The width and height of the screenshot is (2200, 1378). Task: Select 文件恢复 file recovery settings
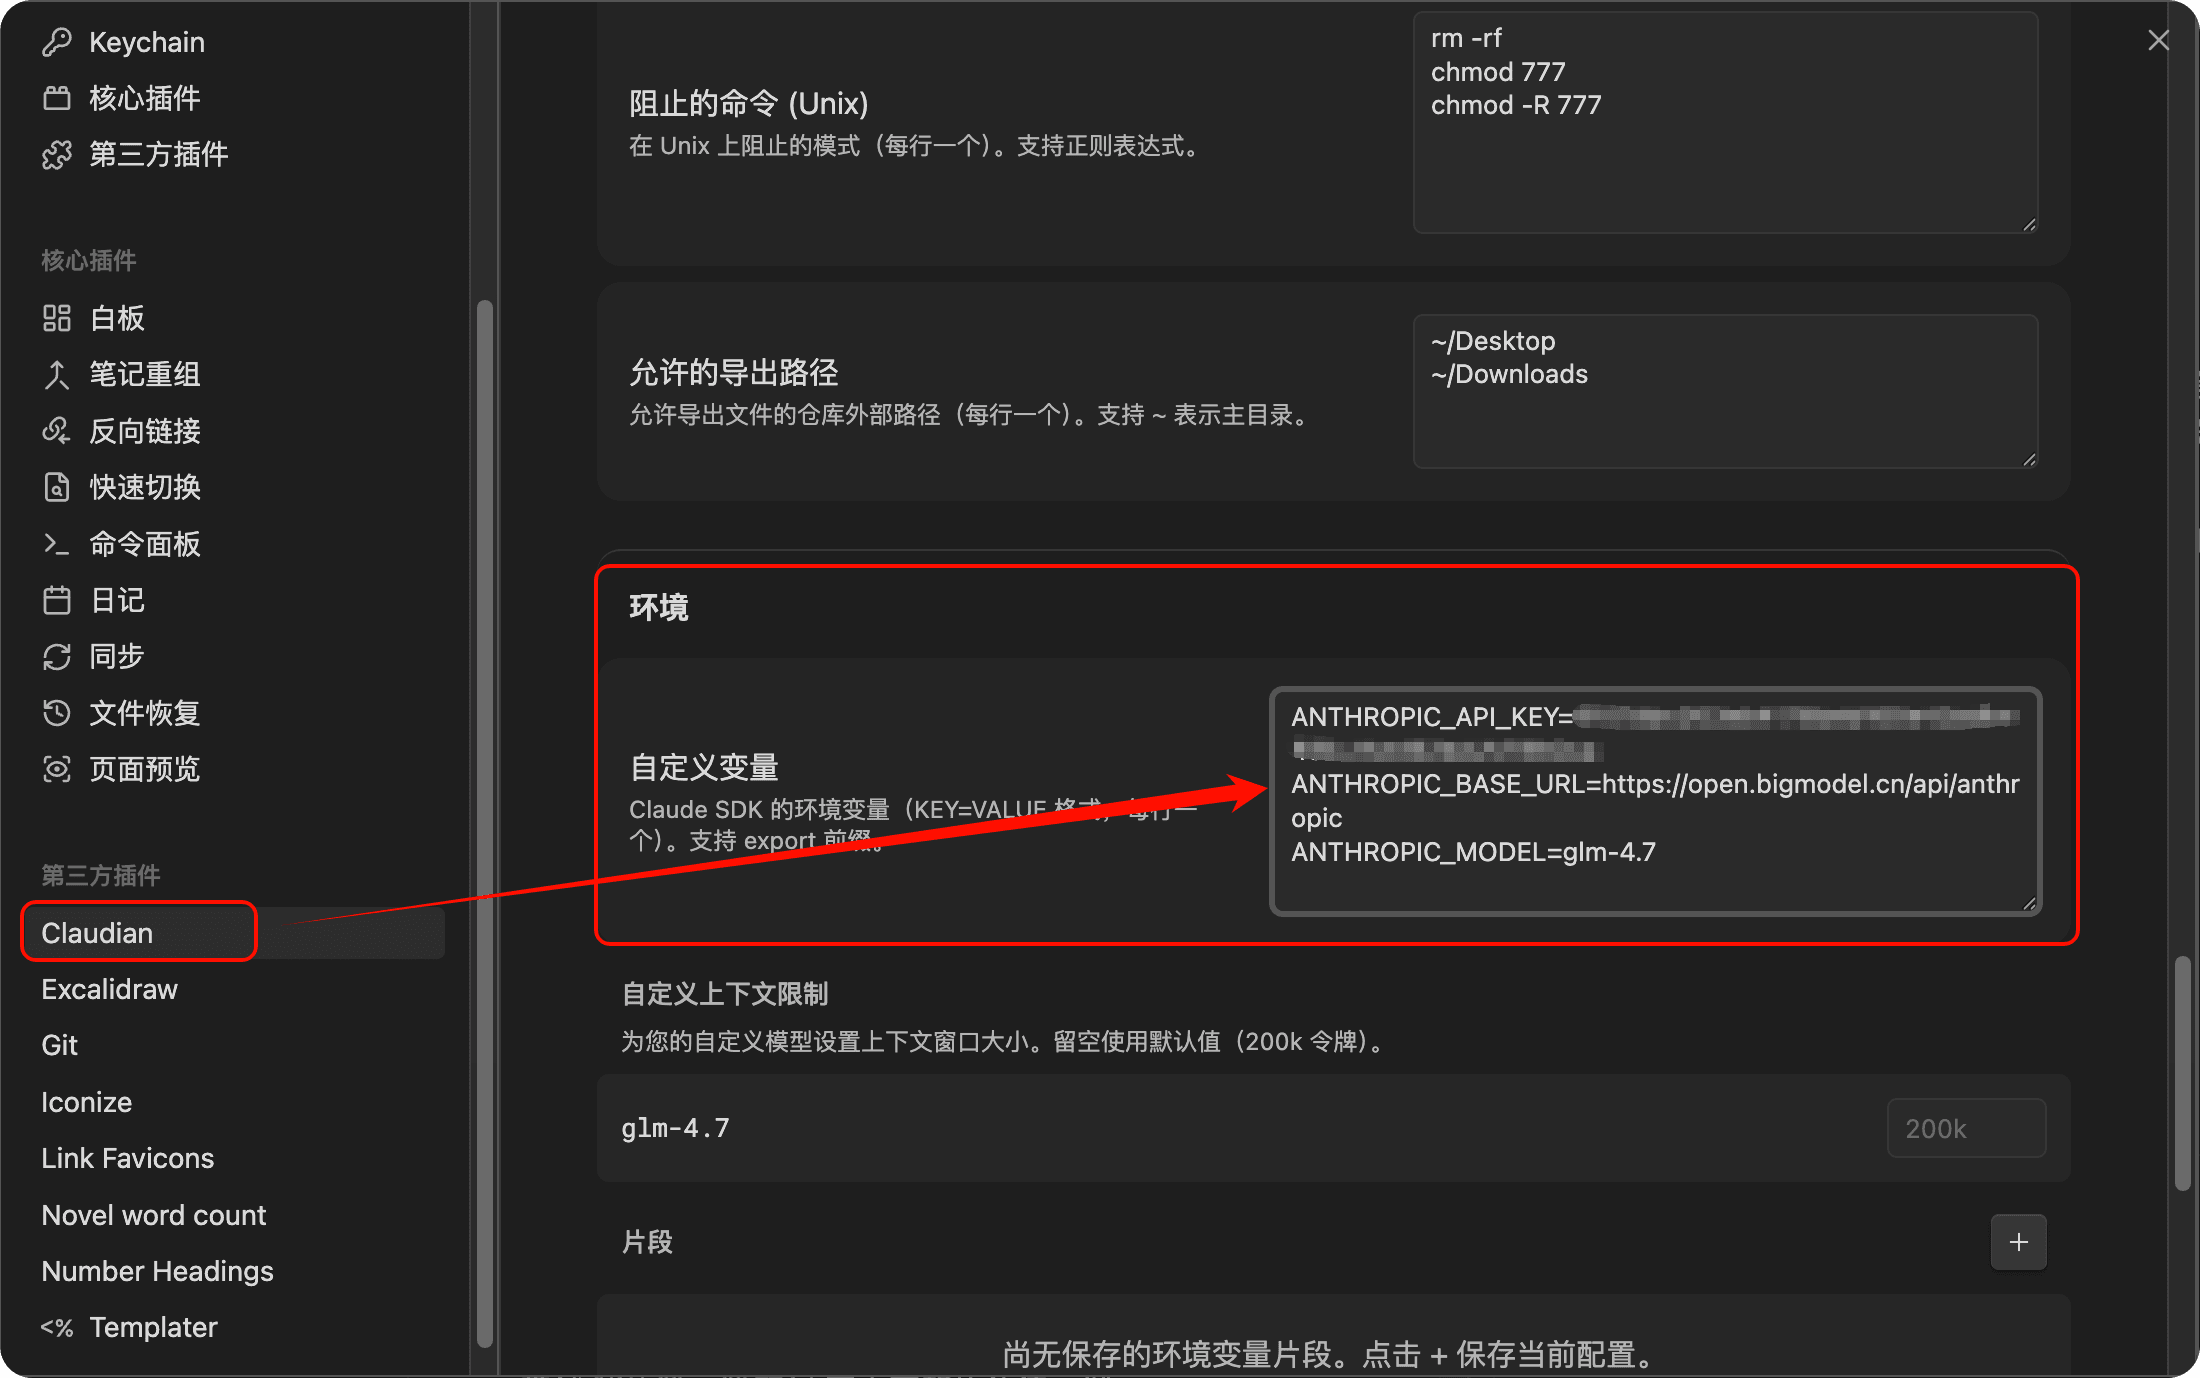pos(144,712)
